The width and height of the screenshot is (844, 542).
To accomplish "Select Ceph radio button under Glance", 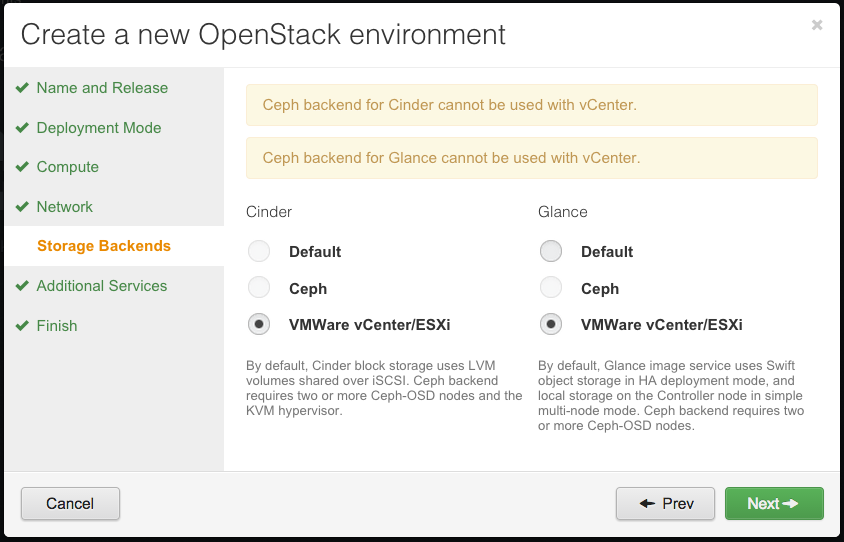I will click(551, 287).
